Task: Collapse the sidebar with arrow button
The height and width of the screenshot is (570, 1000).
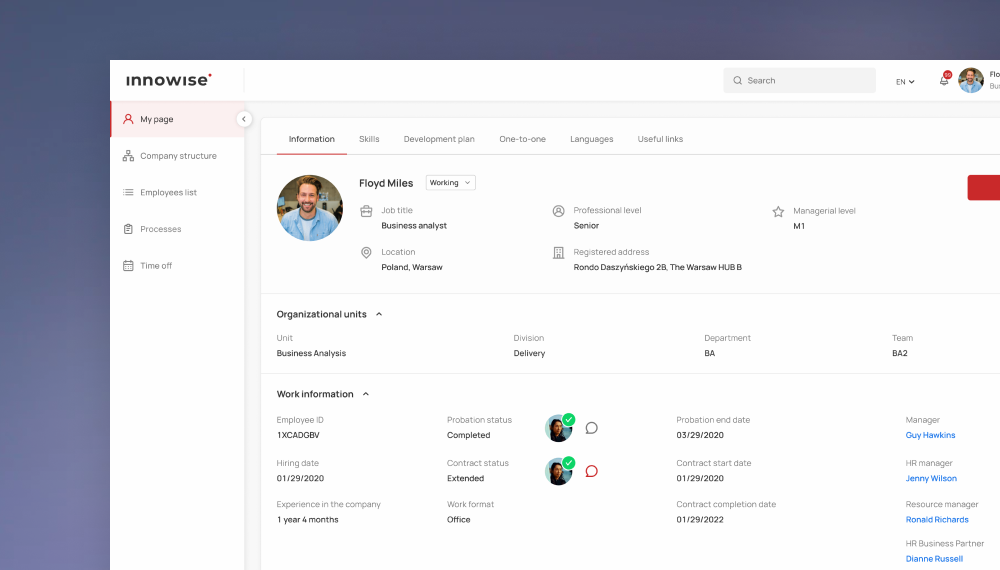Action: [244, 119]
